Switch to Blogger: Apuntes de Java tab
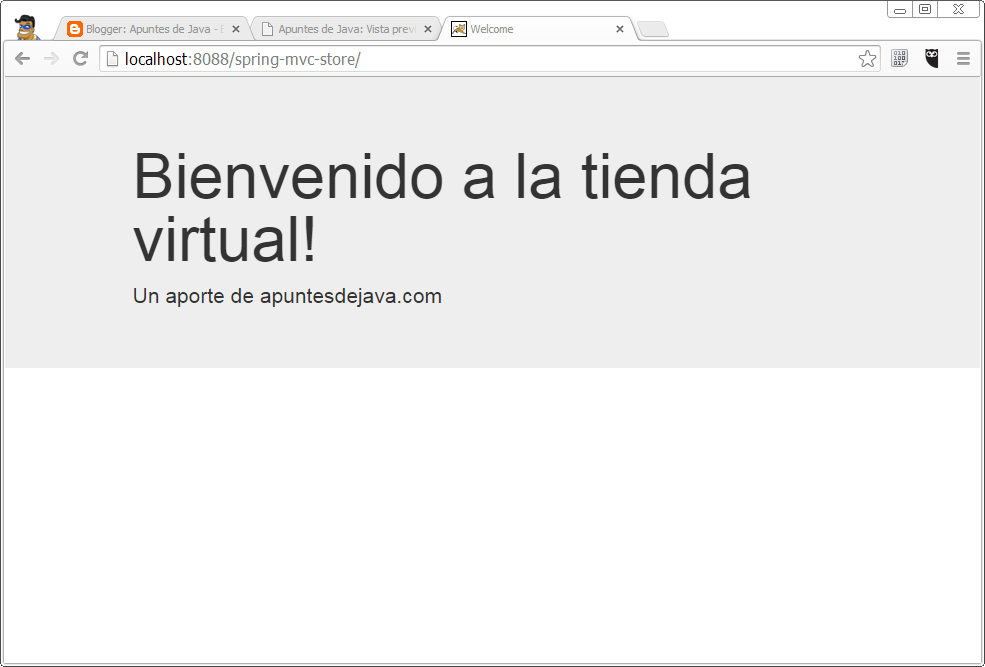This screenshot has width=985, height=667. [152, 29]
